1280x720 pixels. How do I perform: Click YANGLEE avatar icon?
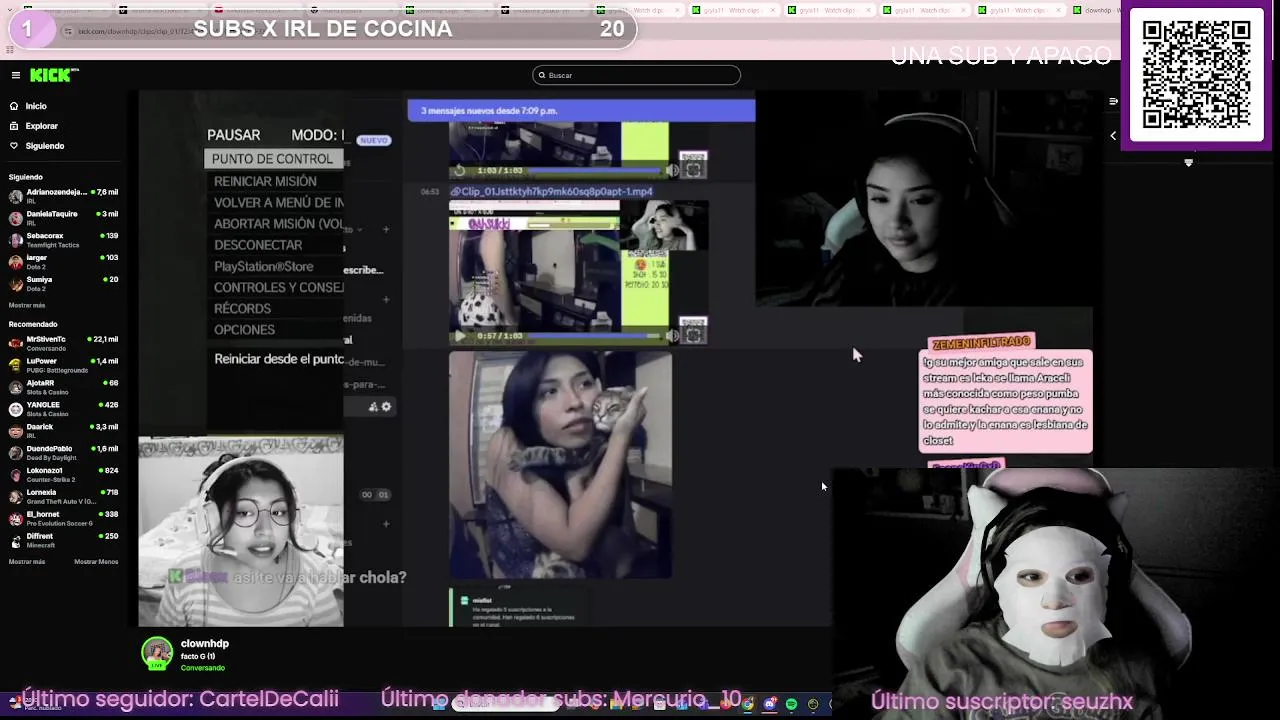click(15, 409)
